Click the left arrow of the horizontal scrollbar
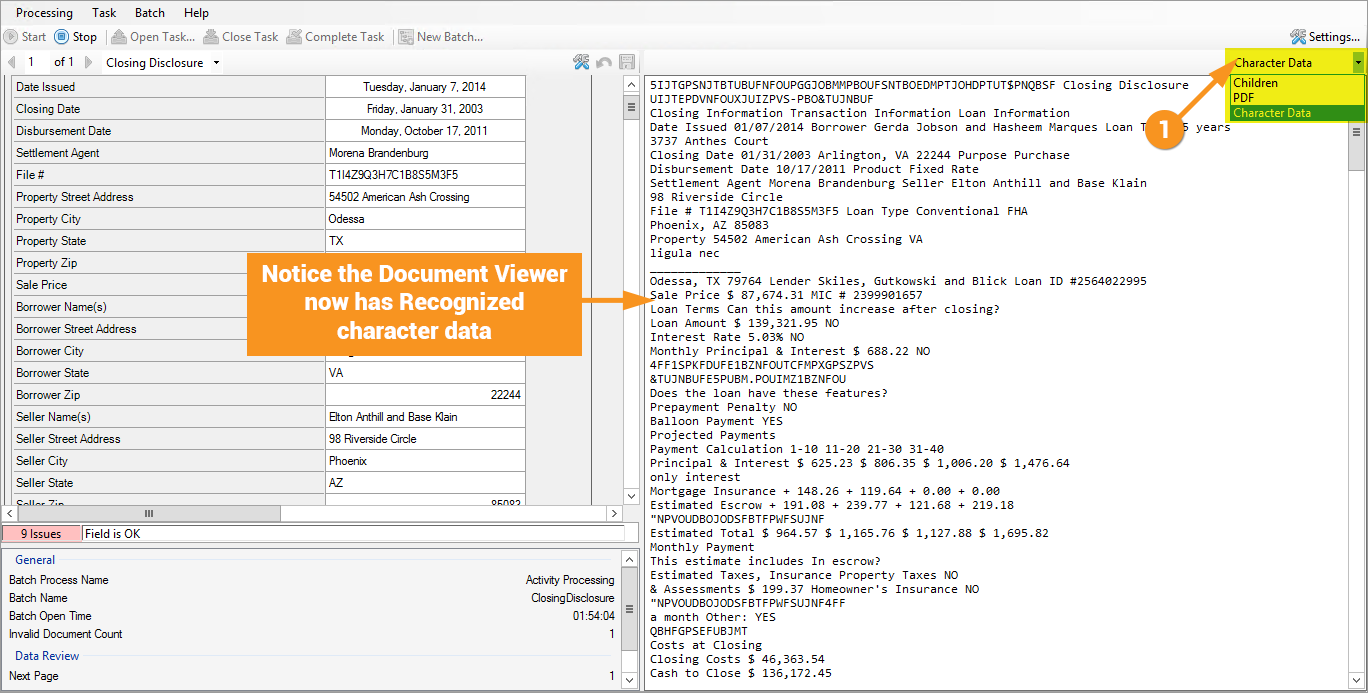1368x693 pixels. (12, 513)
